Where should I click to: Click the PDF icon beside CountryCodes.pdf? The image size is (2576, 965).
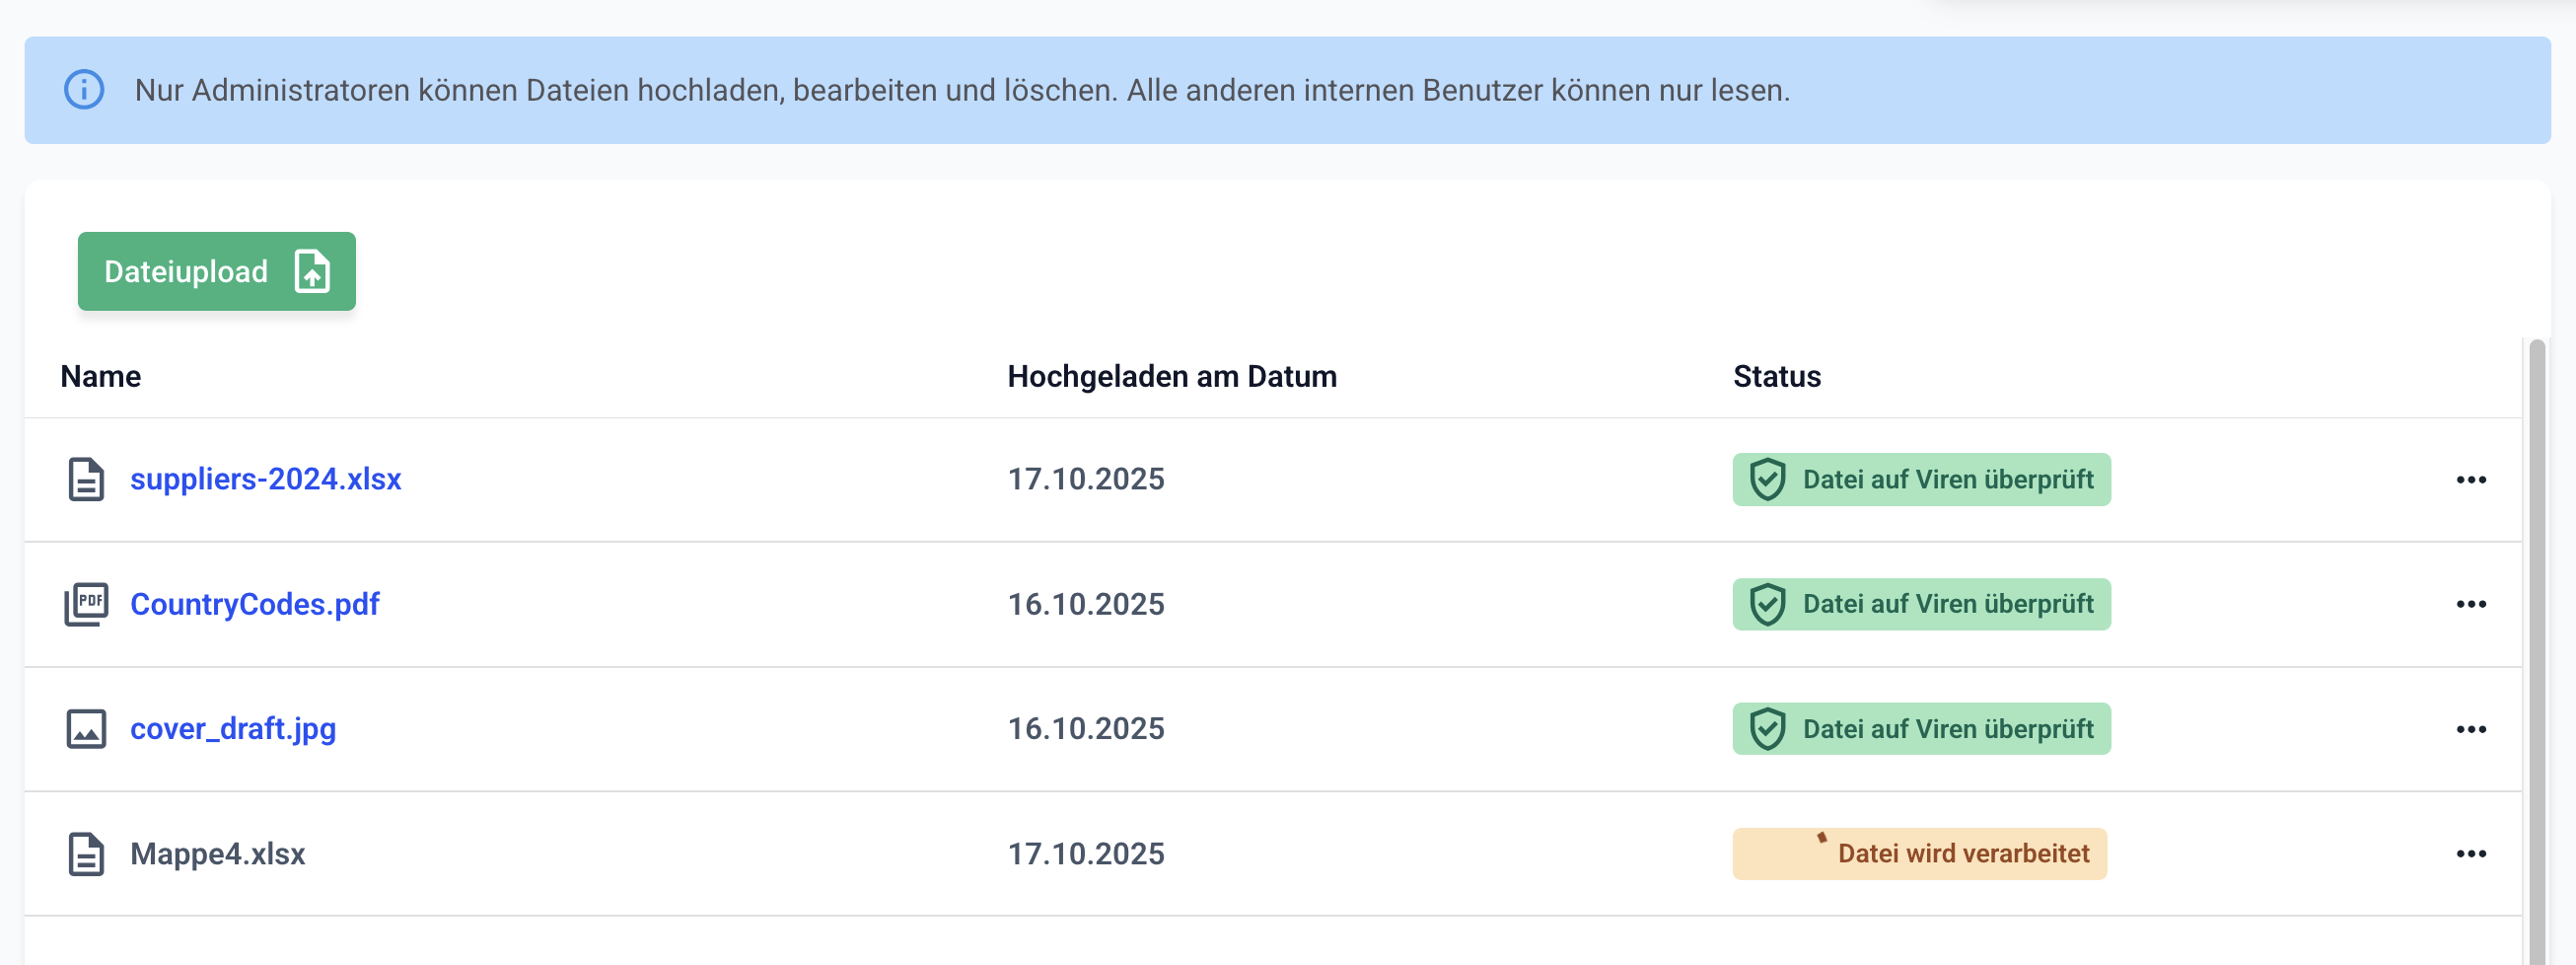(86, 604)
